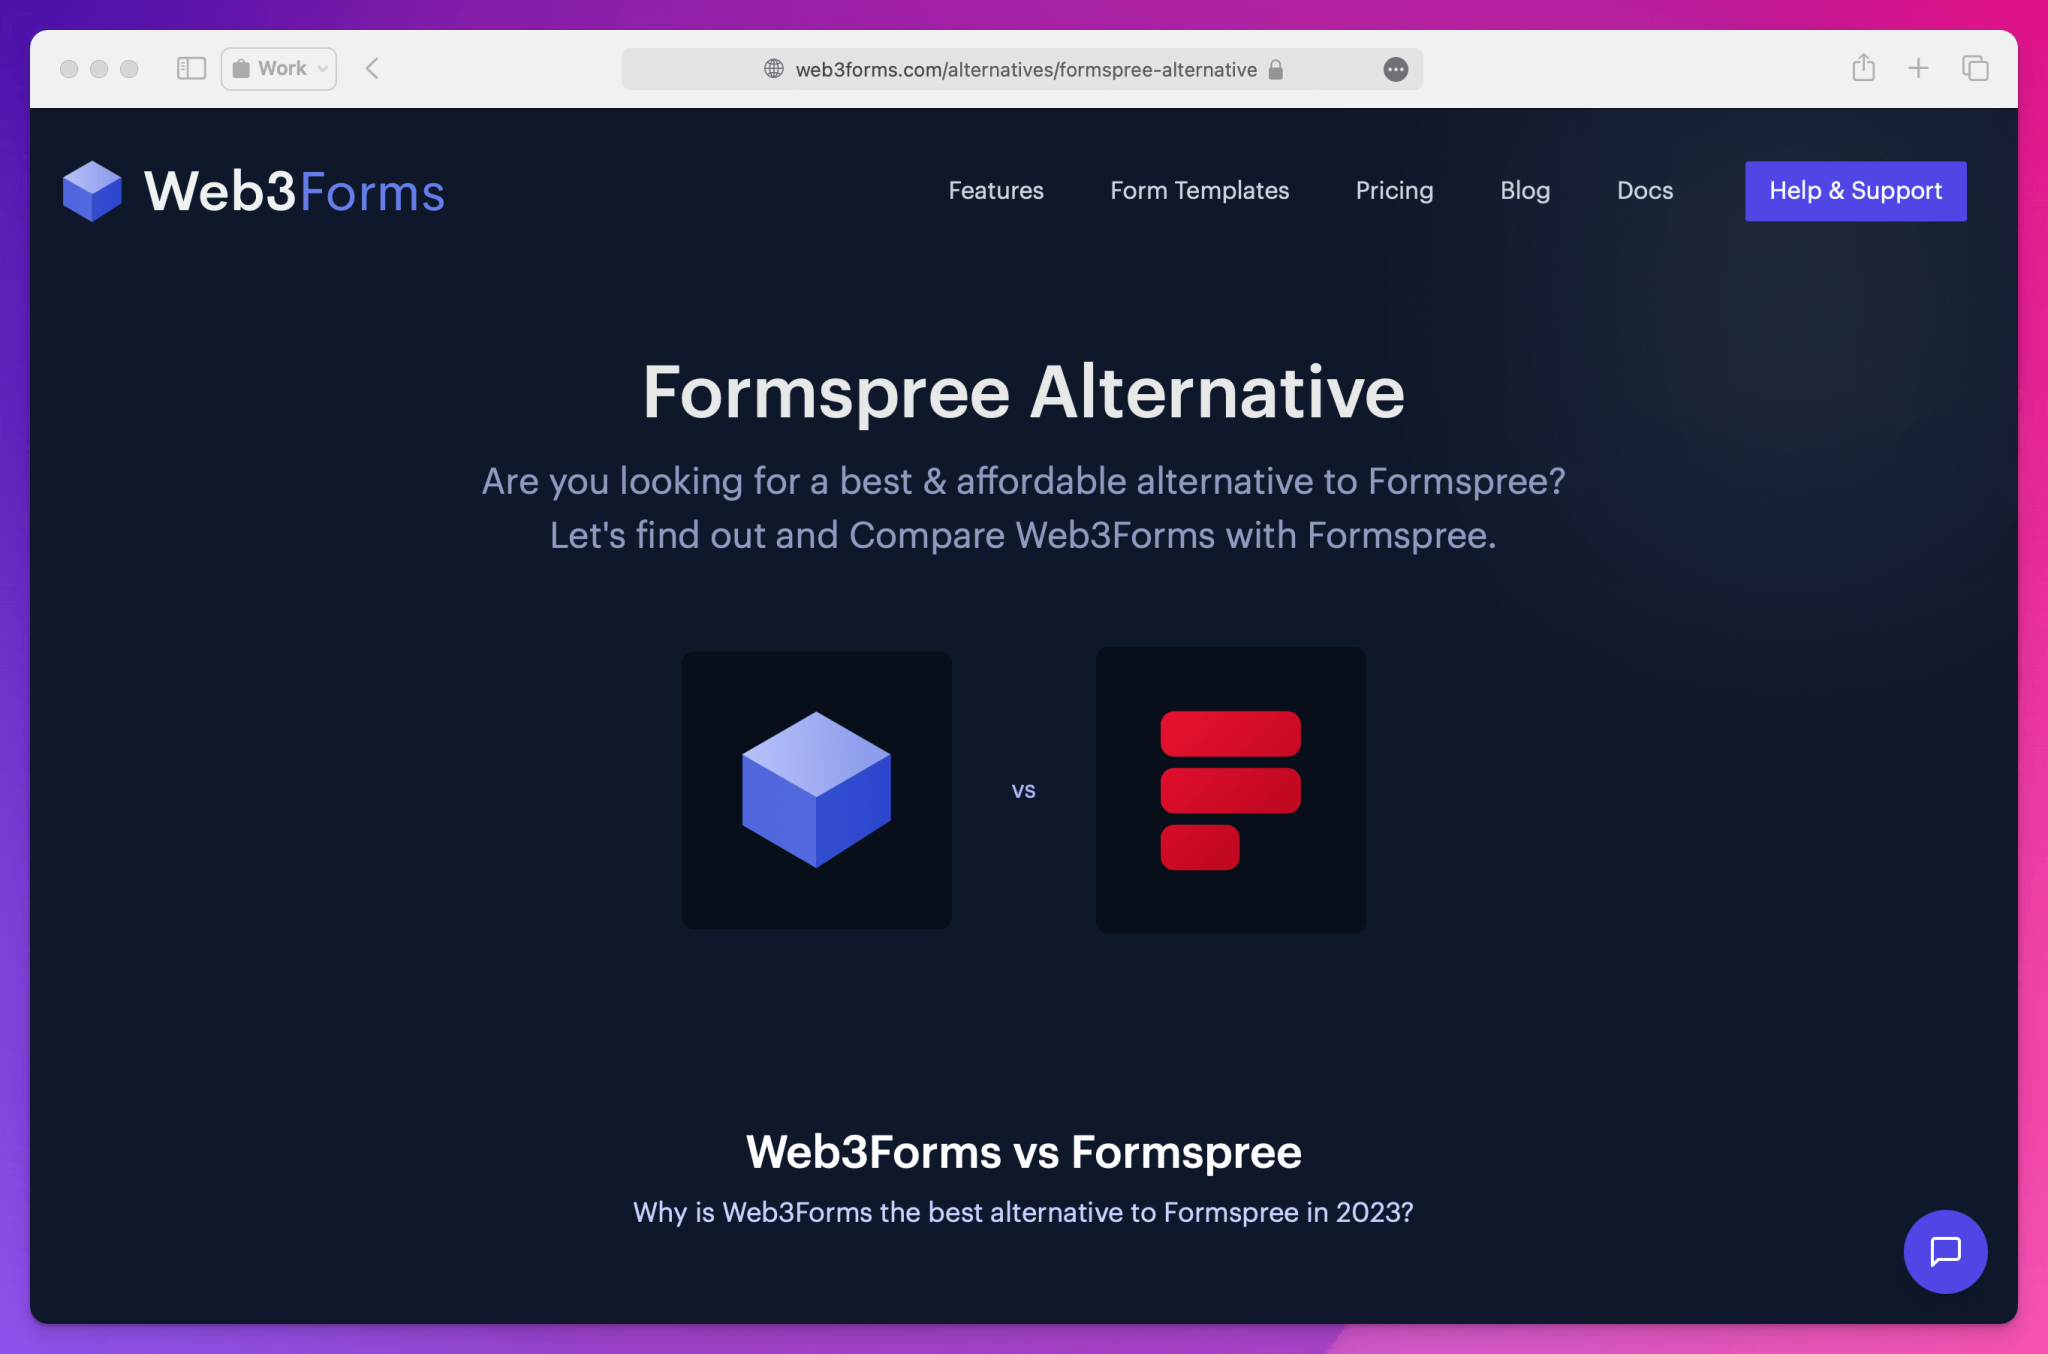Screen dimensions: 2048x1354
Task: Open a new tab with plus icon
Action: pyautogui.click(x=1918, y=69)
